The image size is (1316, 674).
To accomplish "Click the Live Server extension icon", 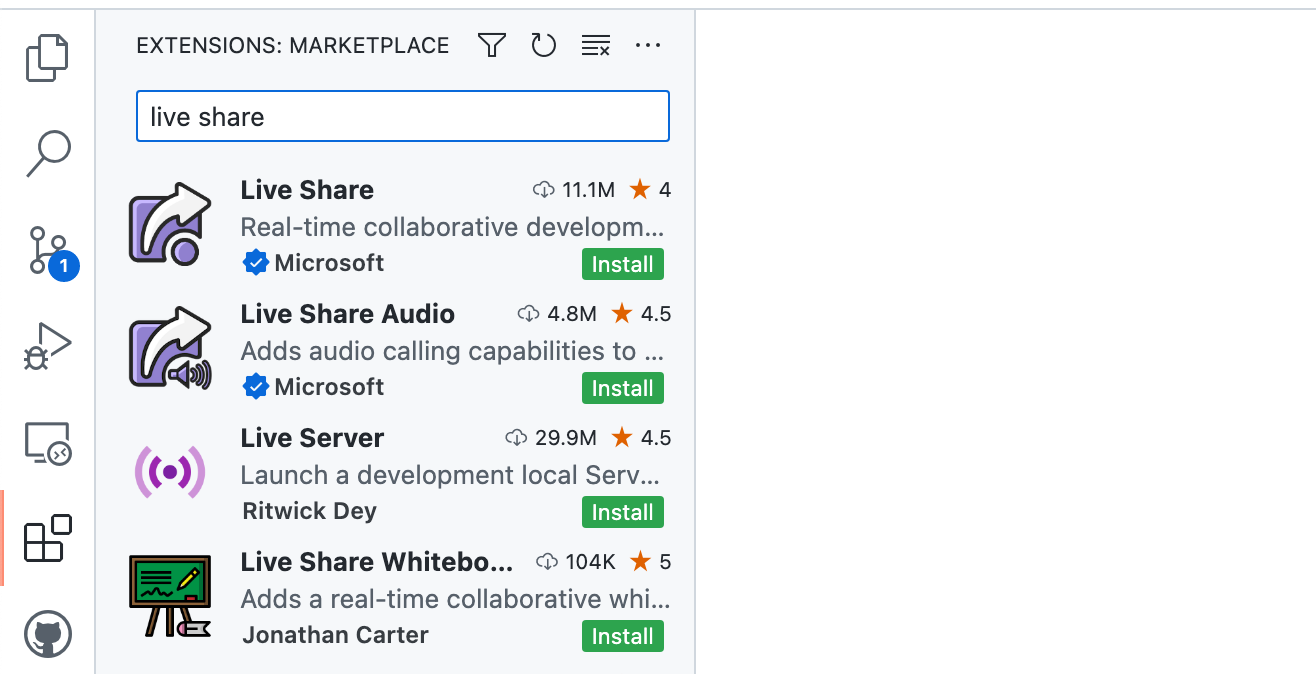I will click(170, 470).
